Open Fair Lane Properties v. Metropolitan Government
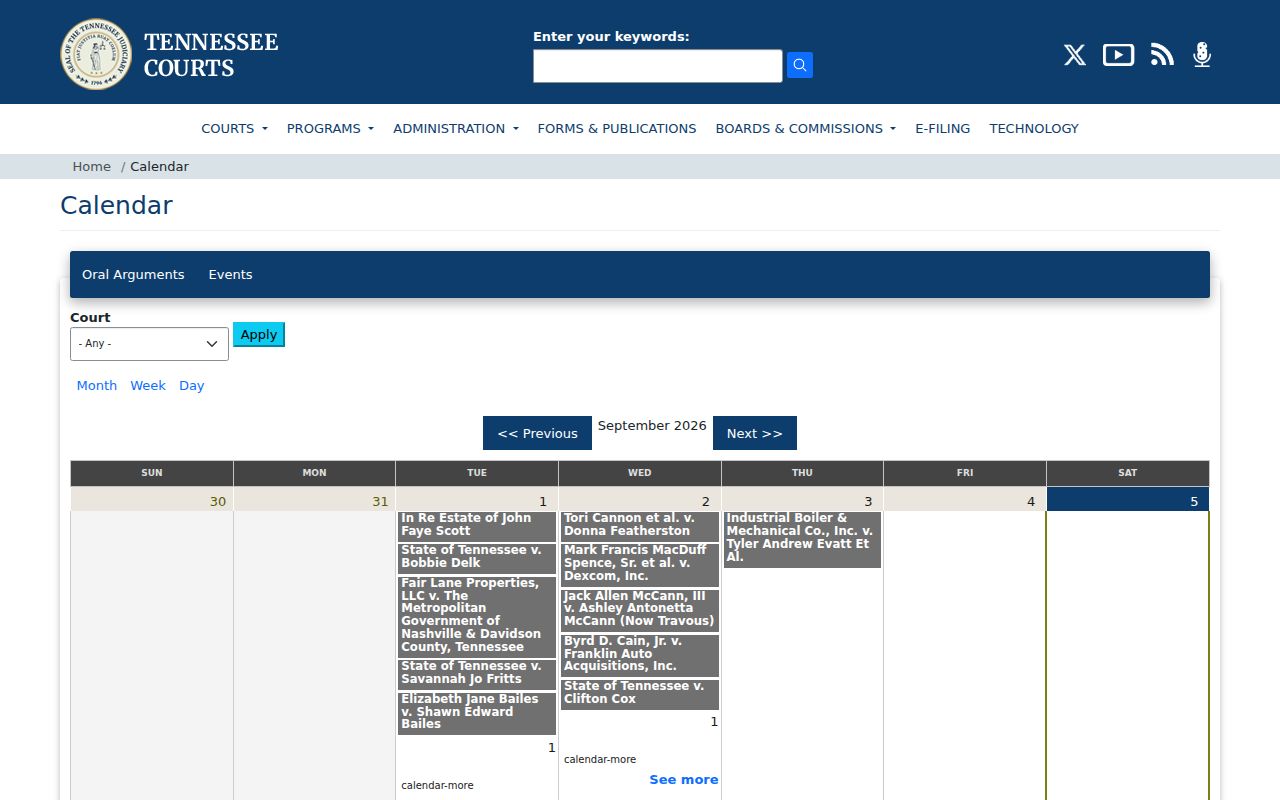The image size is (1280, 800). pos(477,616)
